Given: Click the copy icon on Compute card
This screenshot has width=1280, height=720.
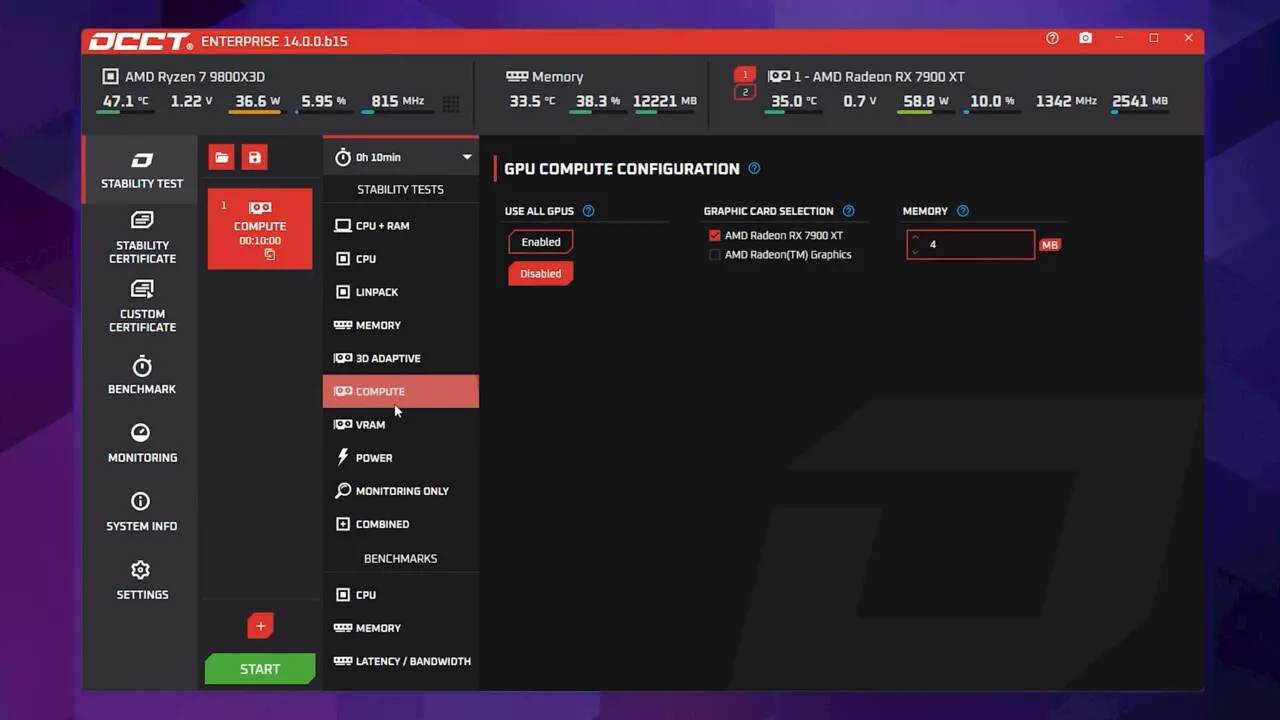Looking at the screenshot, I should click(x=270, y=255).
